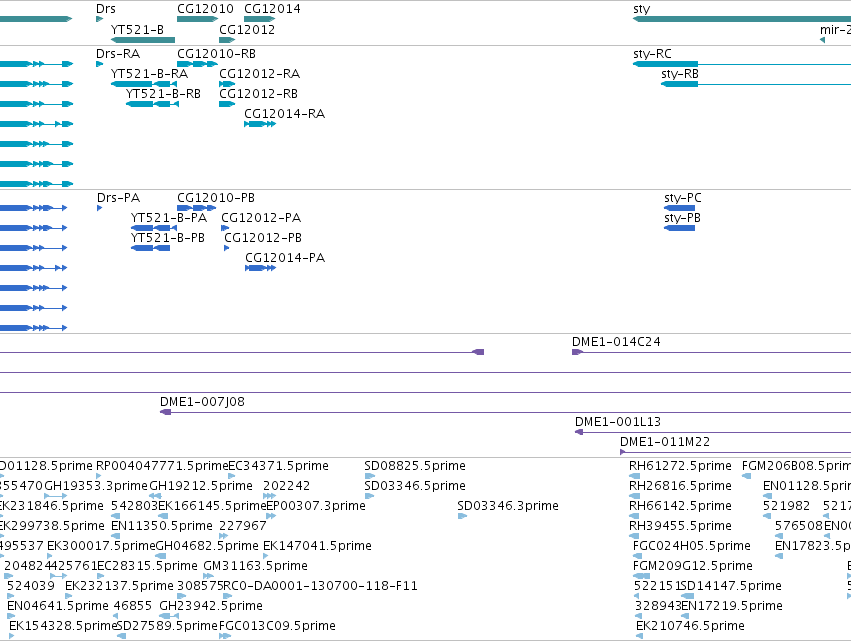Image resolution: width=851 pixels, height=641 pixels.
Task: Select the EK166145.5prime EST label
Action: coord(212,506)
